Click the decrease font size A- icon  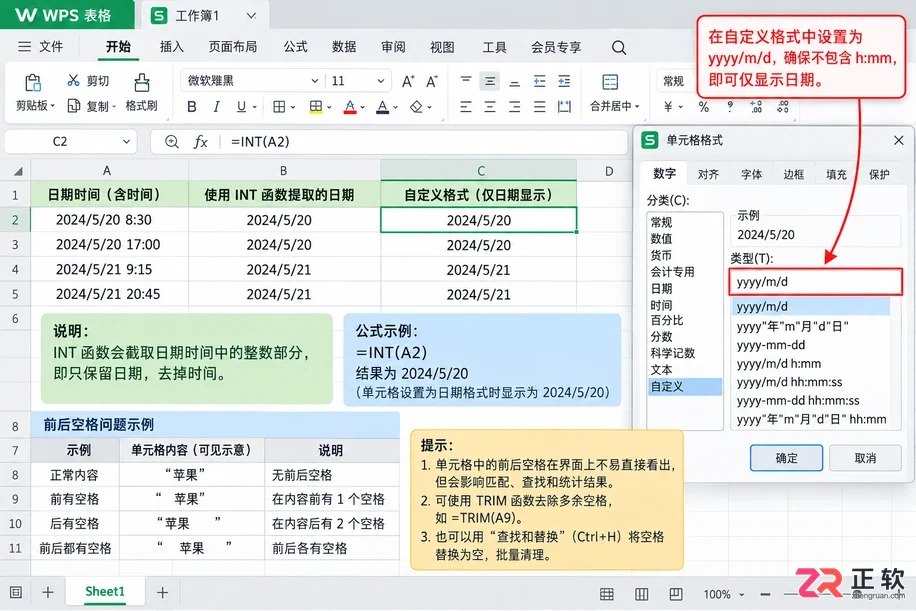pyautogui.click(x=432, y=81)
